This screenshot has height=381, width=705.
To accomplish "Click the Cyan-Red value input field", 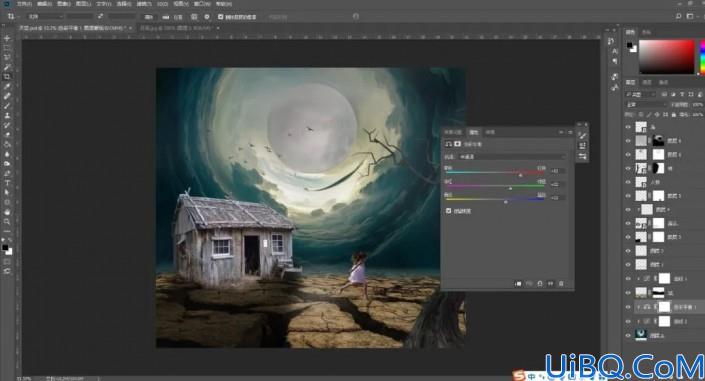I will pyautogui.click(x=558, y=171).
